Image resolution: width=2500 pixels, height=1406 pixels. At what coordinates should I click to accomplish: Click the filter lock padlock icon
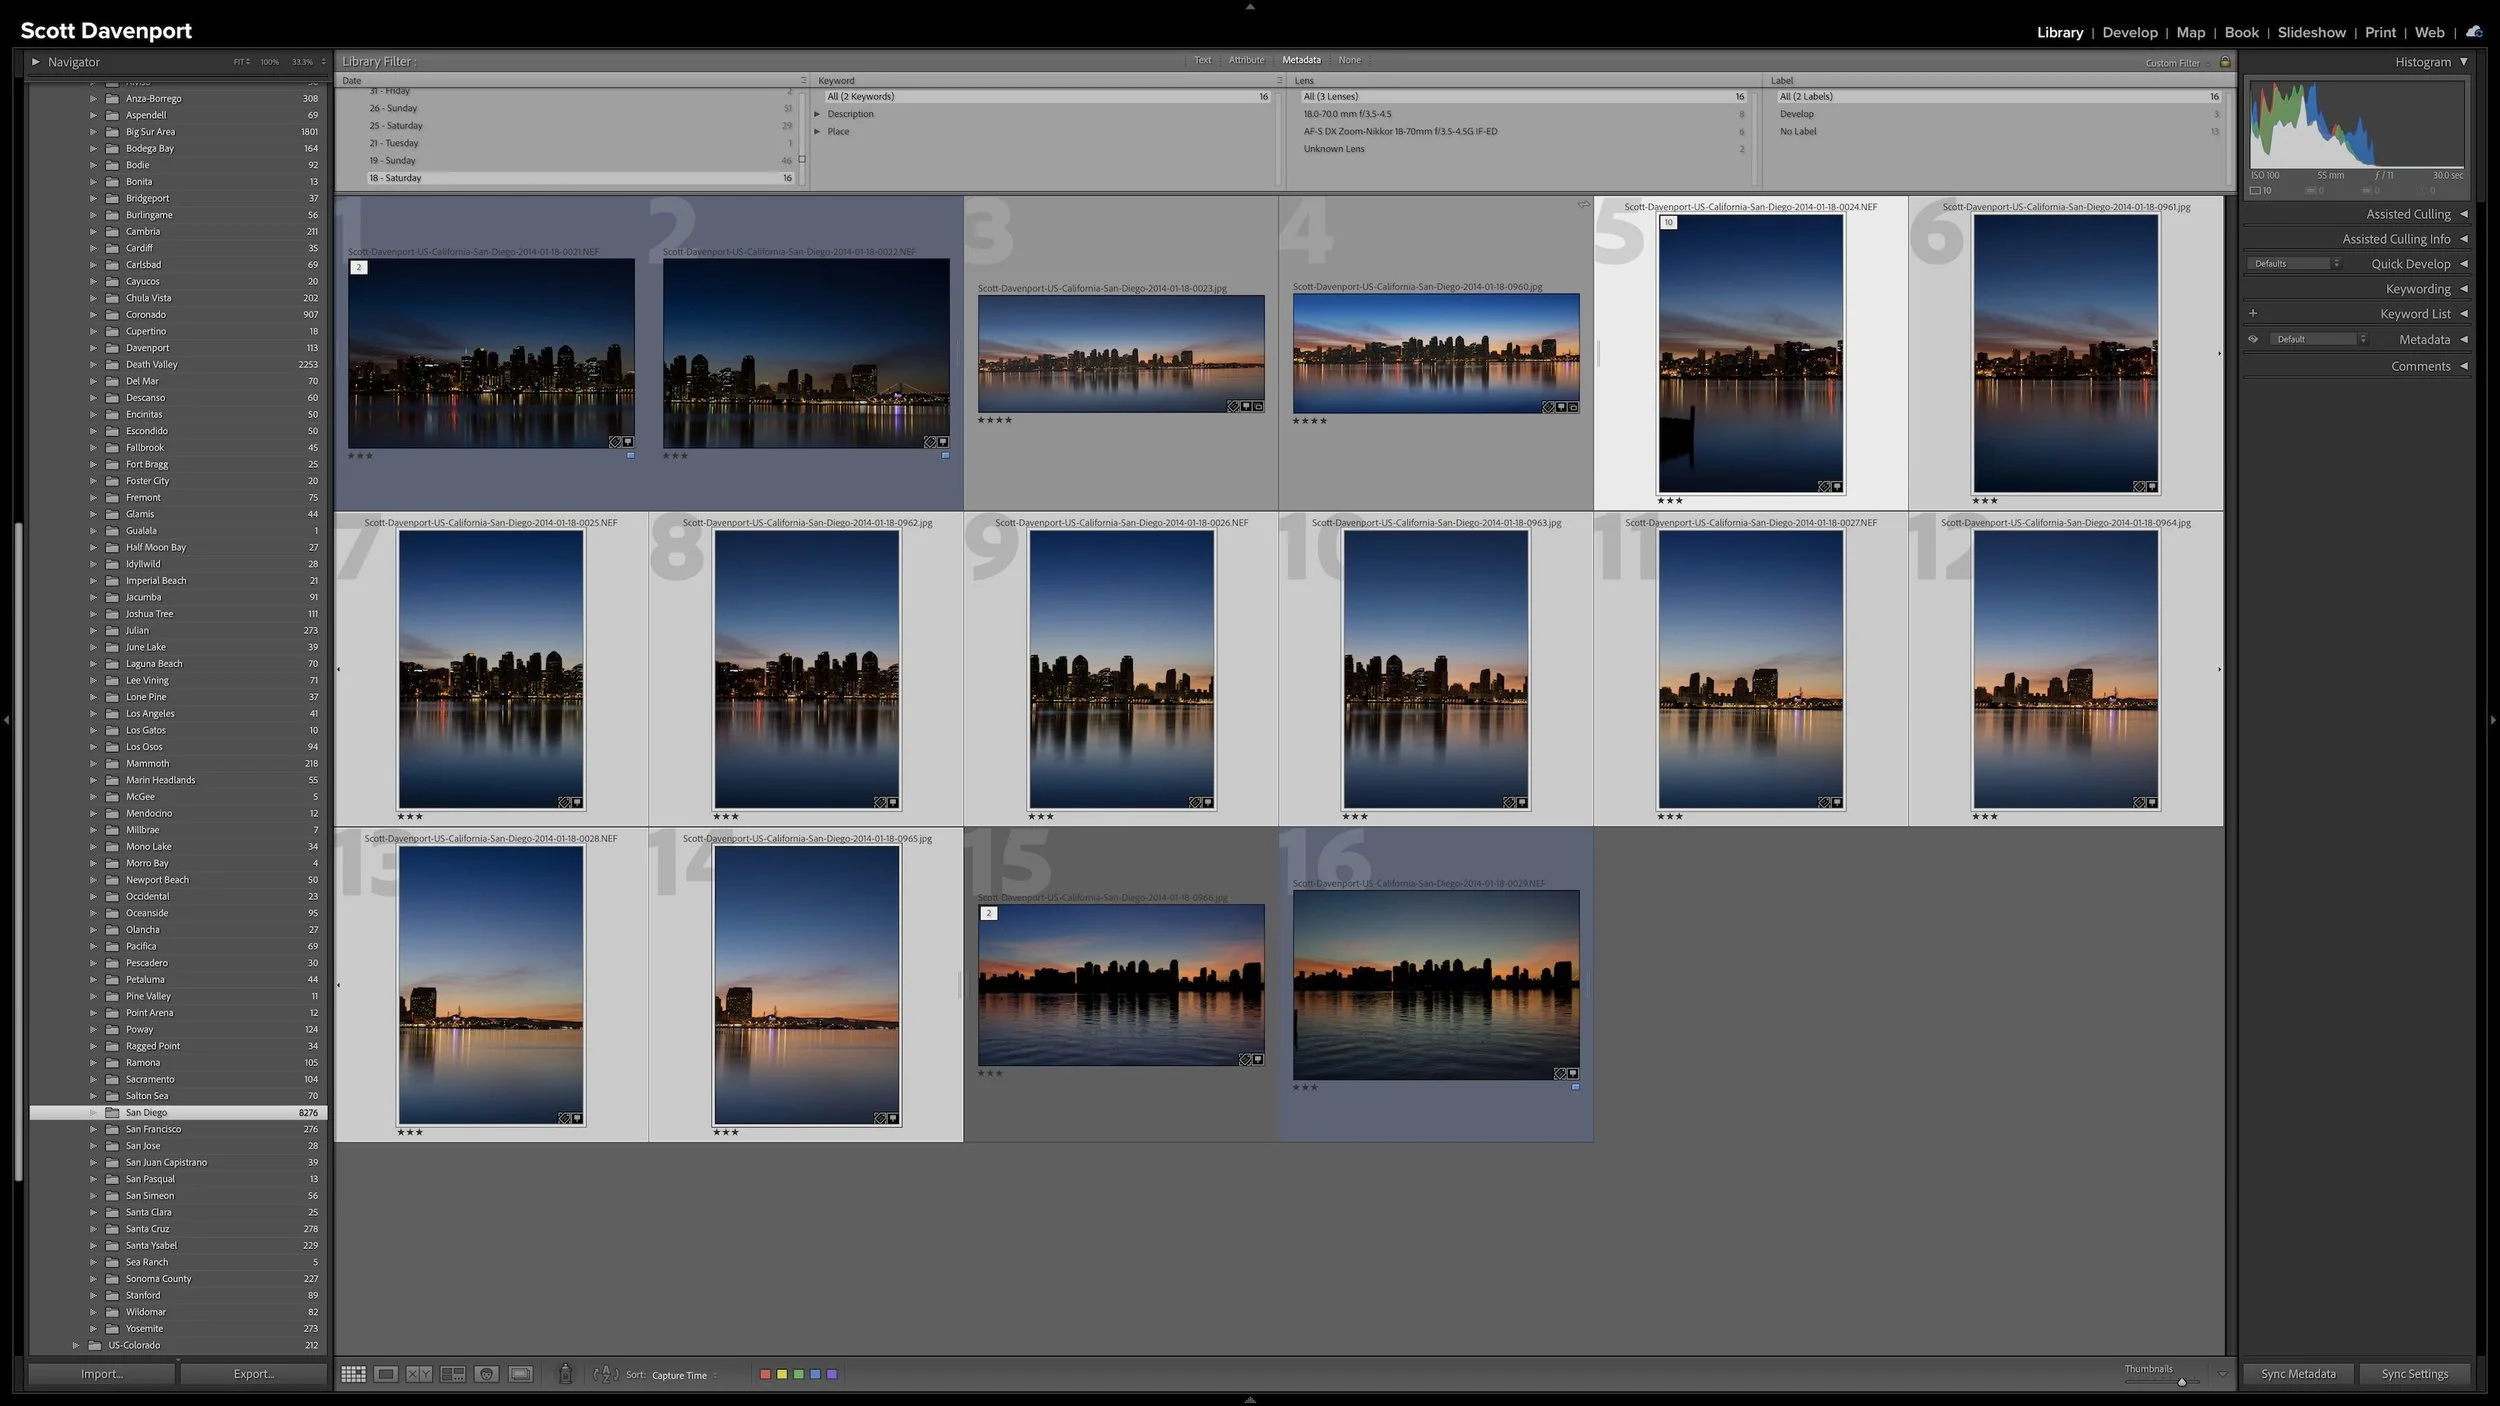click(2225, 62)
